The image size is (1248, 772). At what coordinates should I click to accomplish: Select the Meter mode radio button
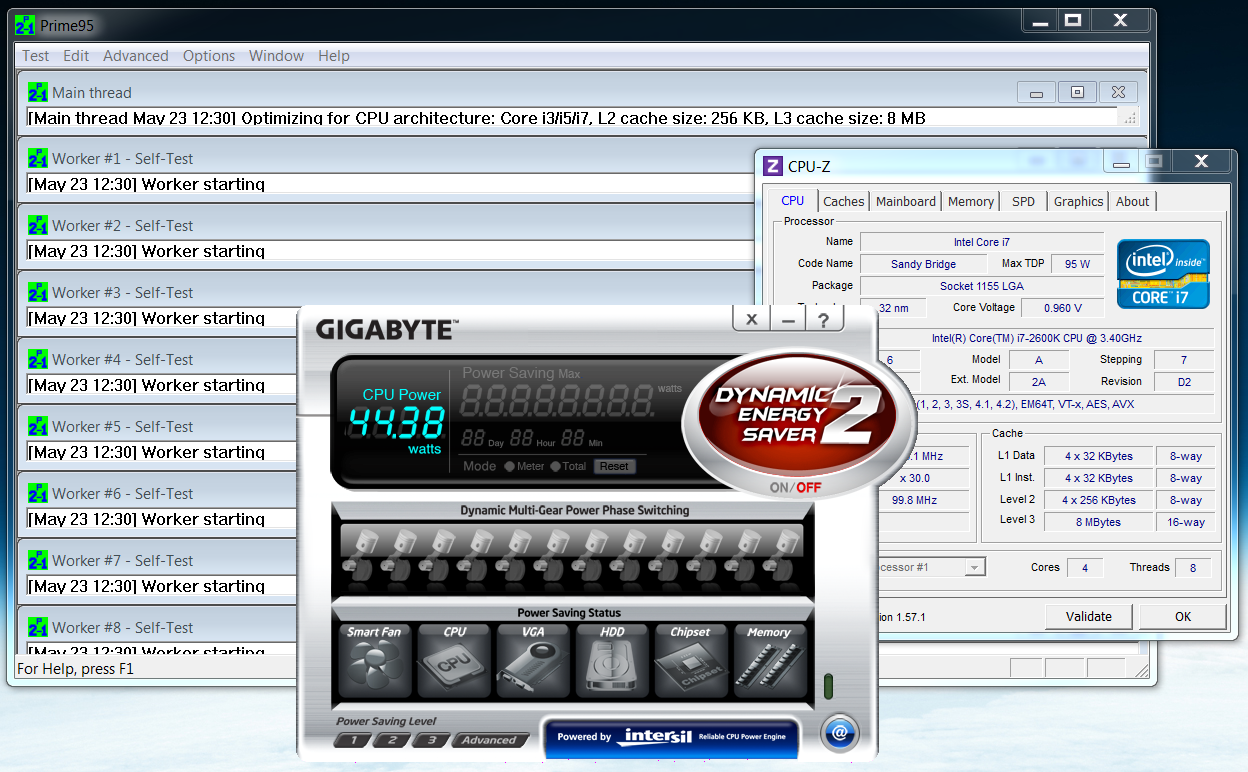click(510, 467)
